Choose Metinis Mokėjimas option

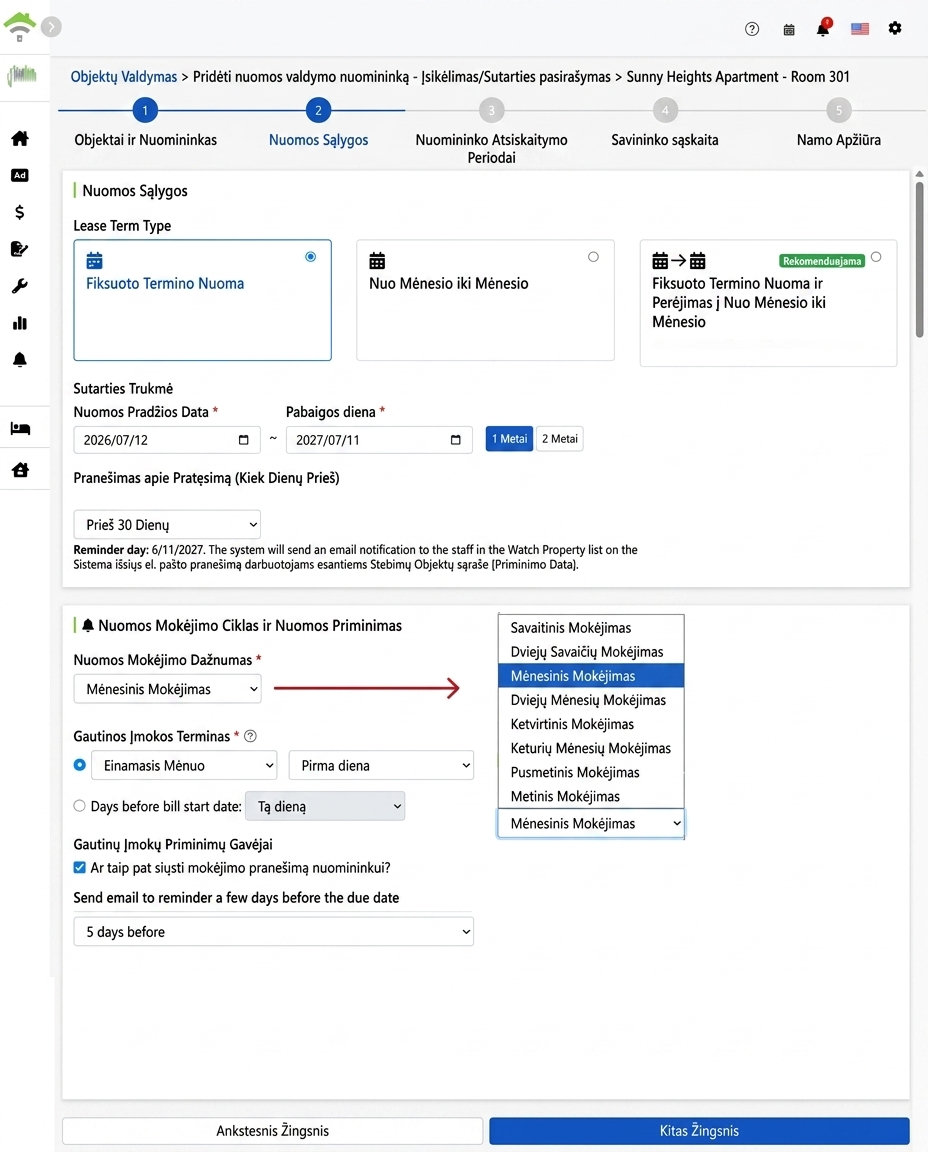point(591,796)
